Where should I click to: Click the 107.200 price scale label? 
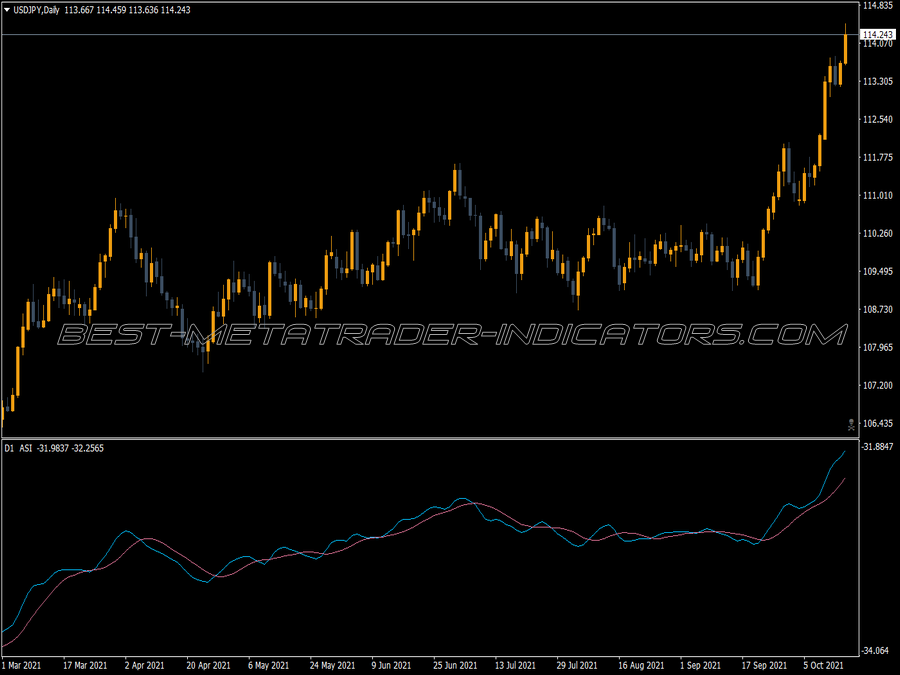point(878,385)
